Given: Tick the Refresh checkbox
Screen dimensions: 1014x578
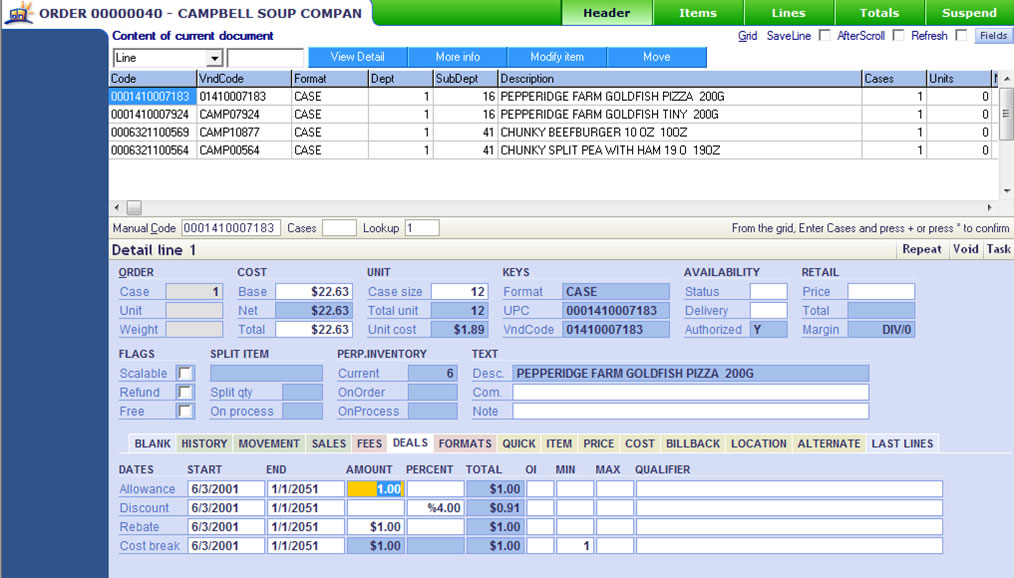Looking at the screenshot, I should pyautogui.click(x=962, y=36).
